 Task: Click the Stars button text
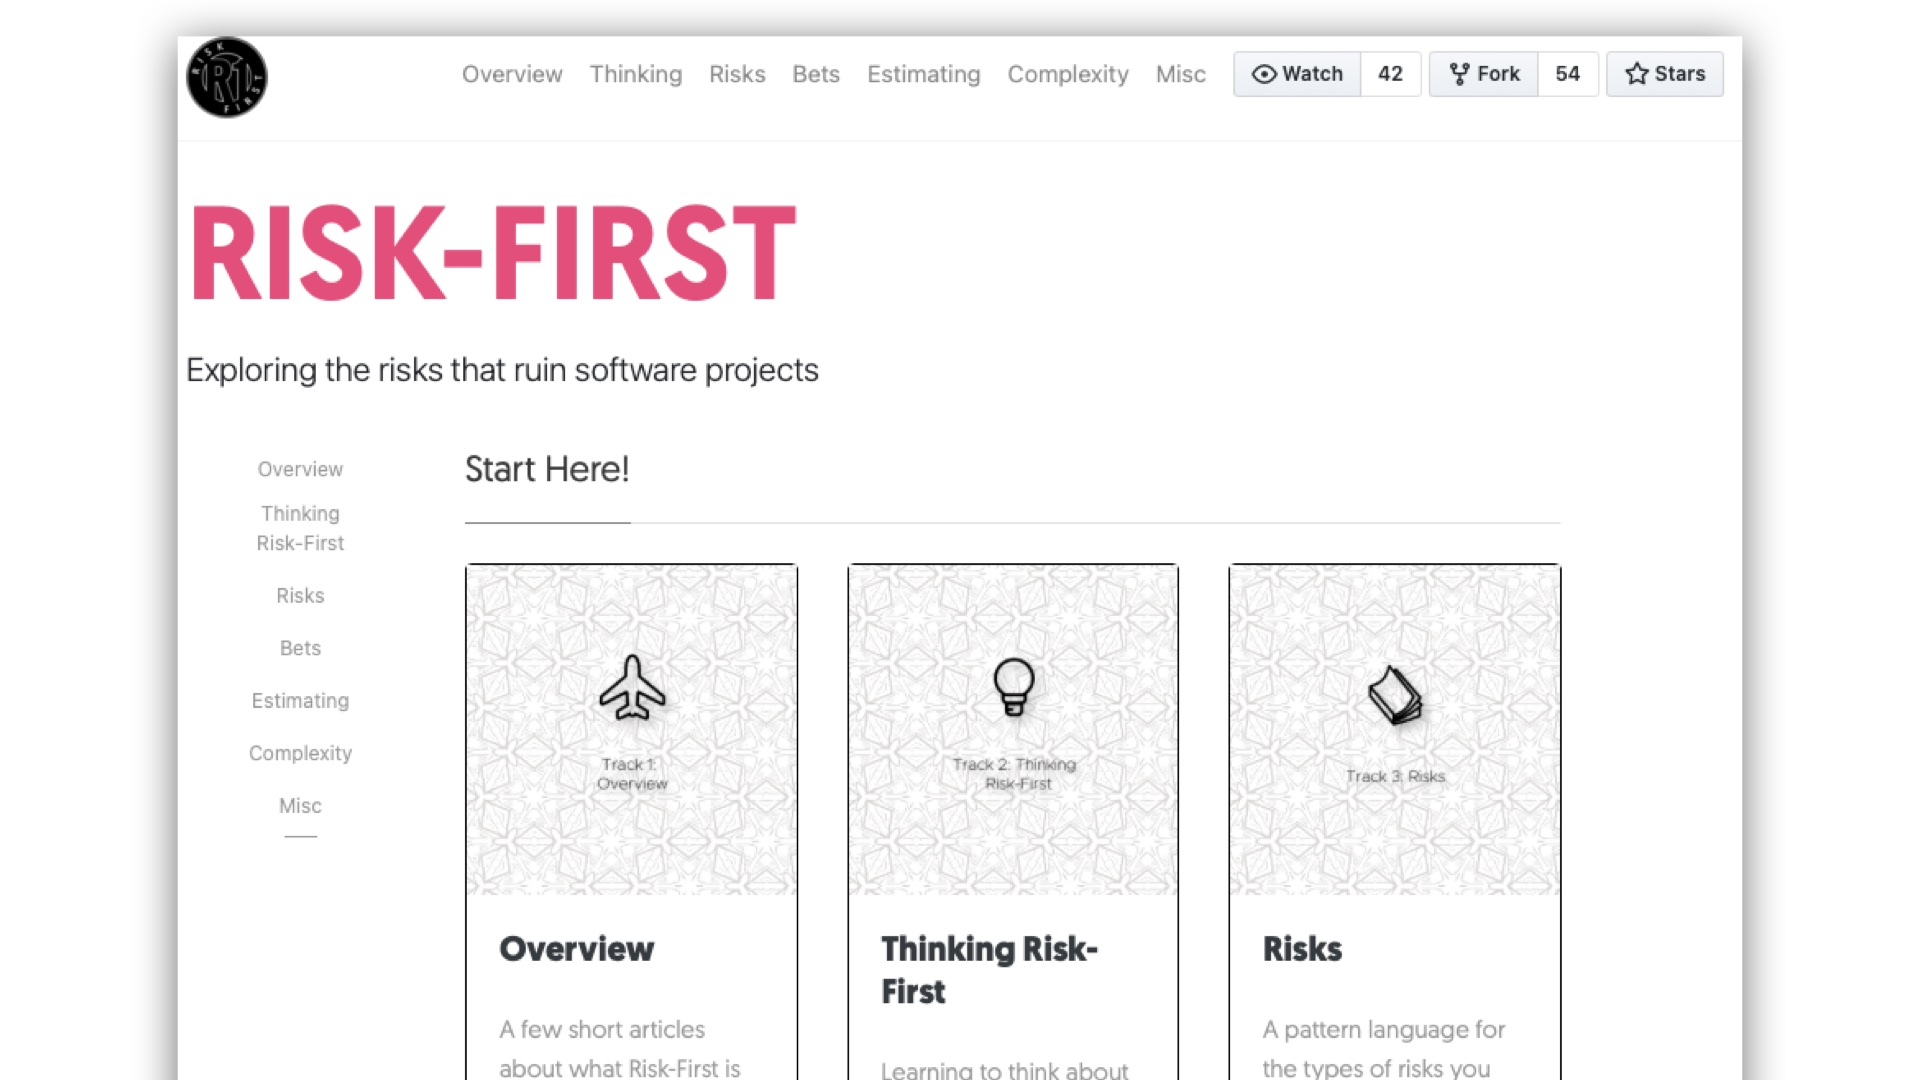(1680, 74)
